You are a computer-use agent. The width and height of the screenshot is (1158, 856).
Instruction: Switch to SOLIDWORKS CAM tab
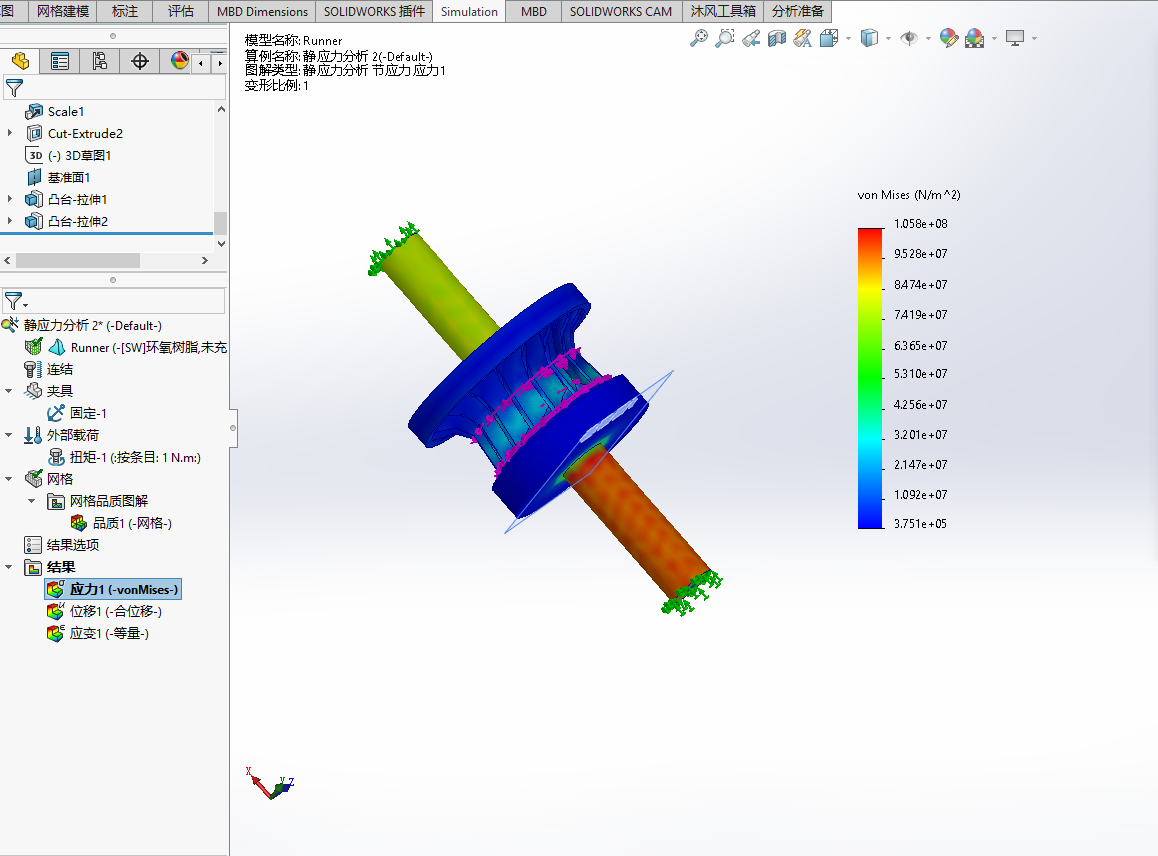[x=620, y=12]
